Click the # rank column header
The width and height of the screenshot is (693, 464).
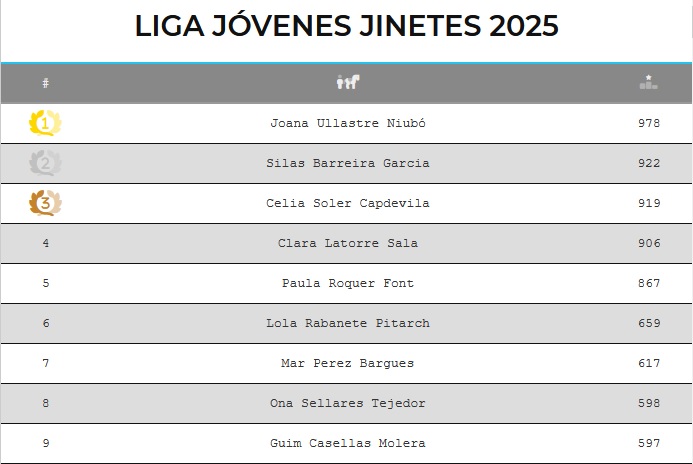46,83
